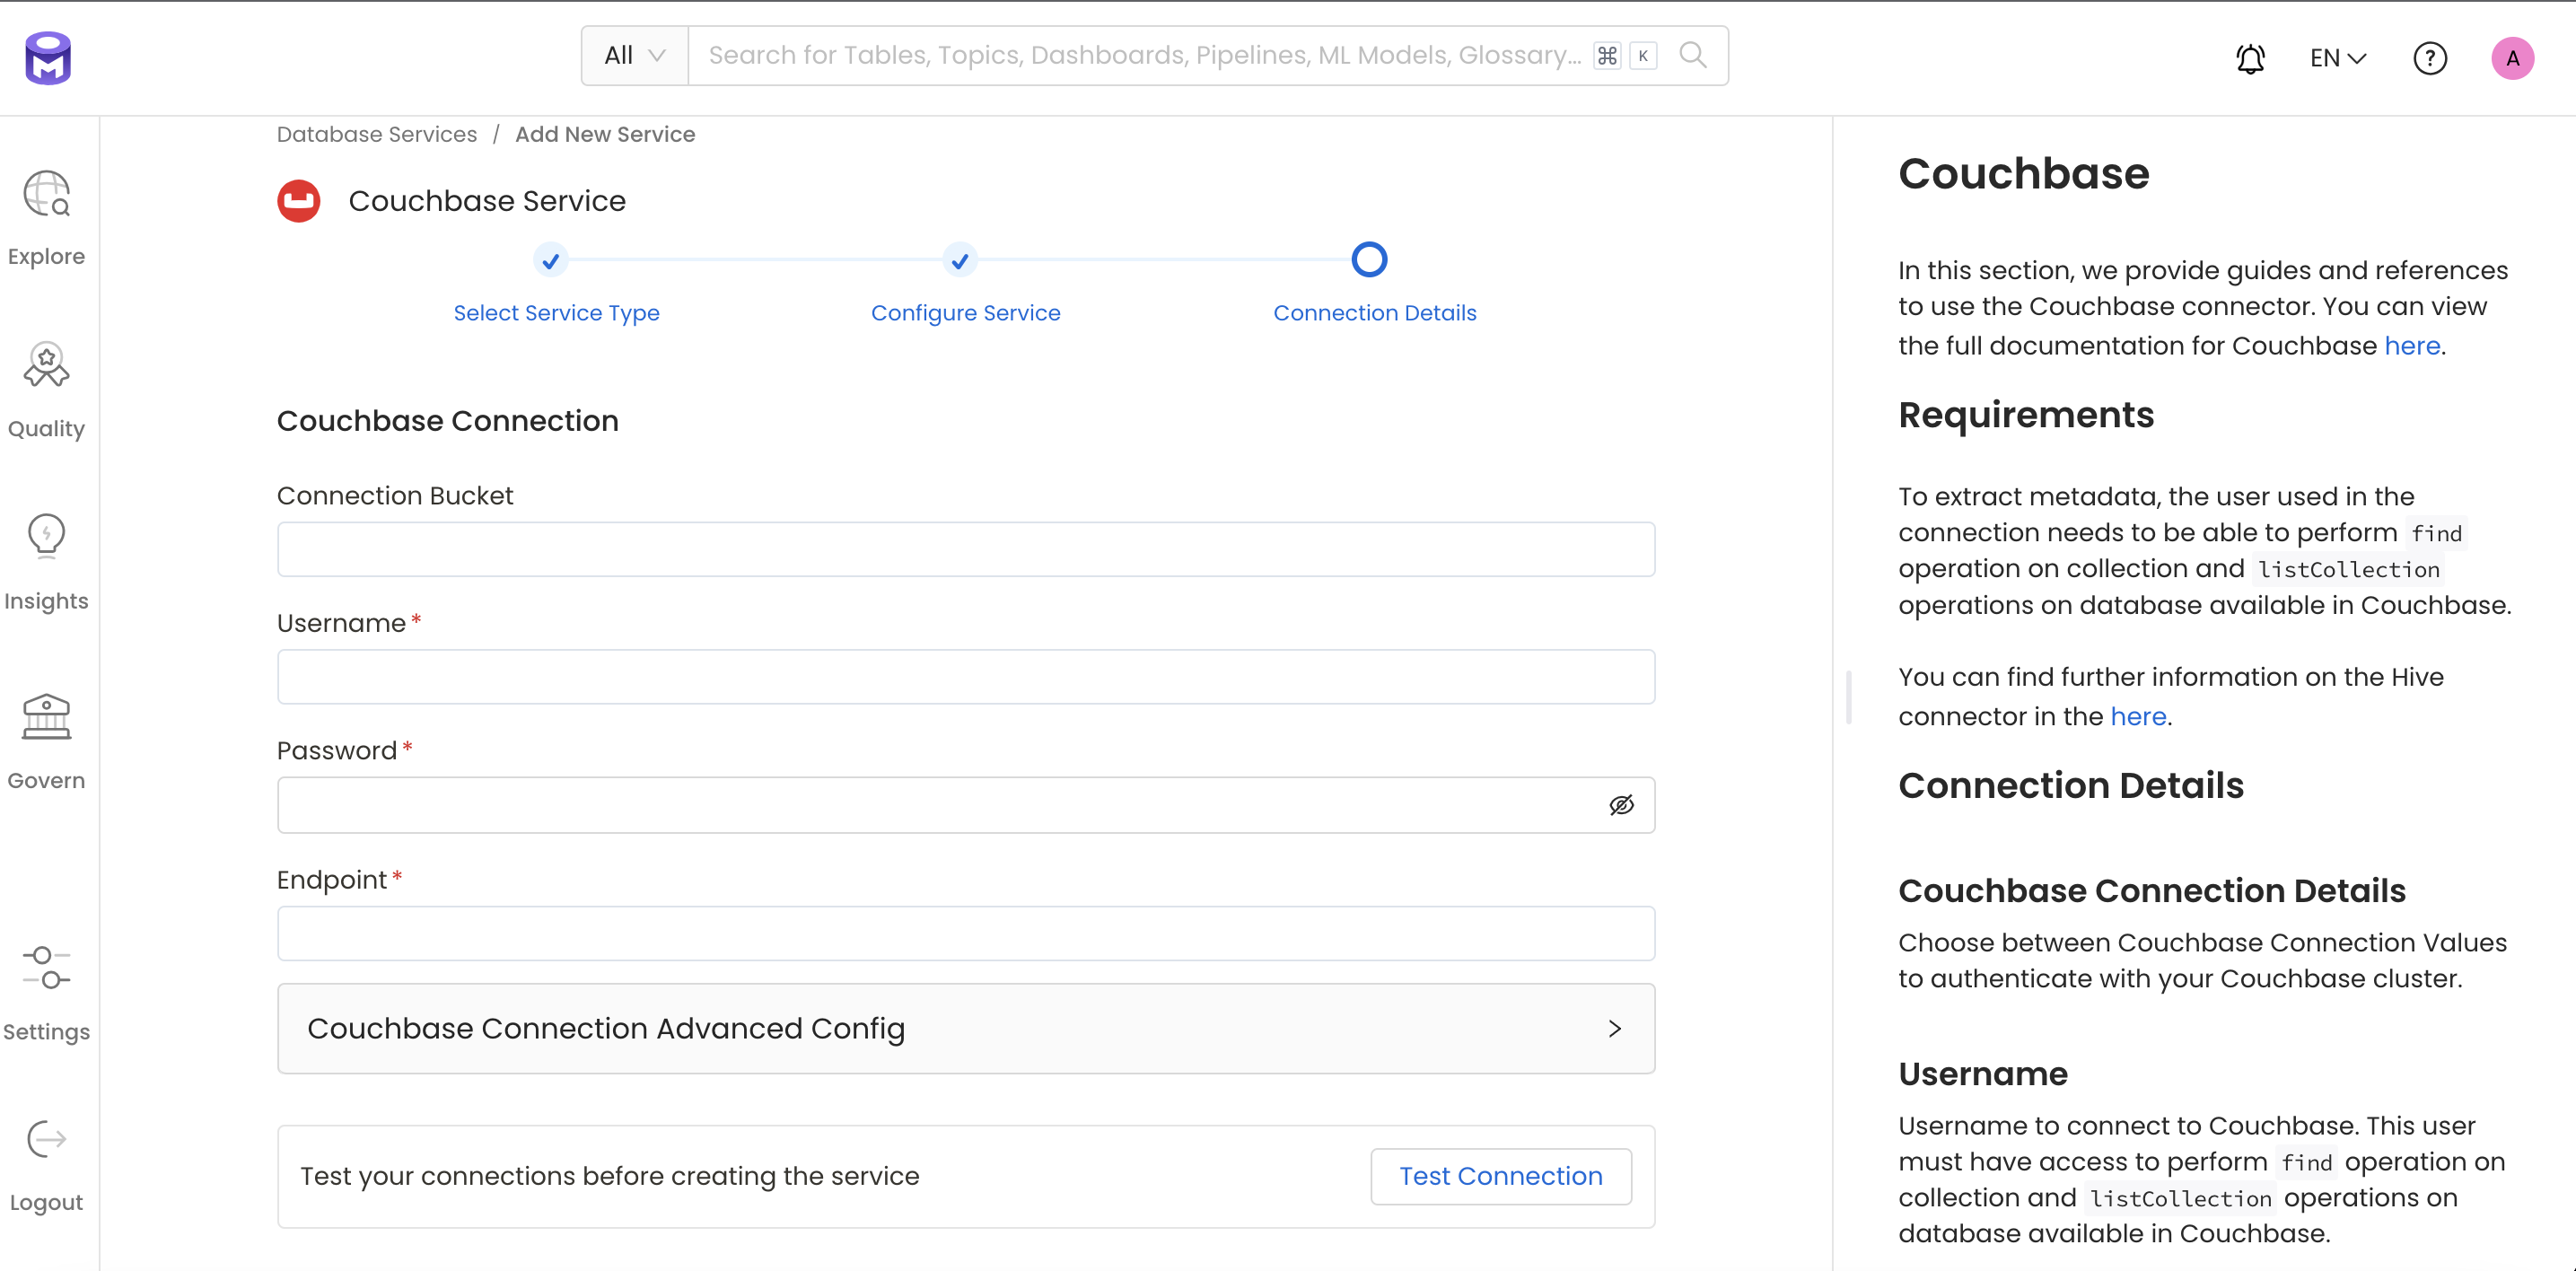Click the search magnifier icon

1693,55
